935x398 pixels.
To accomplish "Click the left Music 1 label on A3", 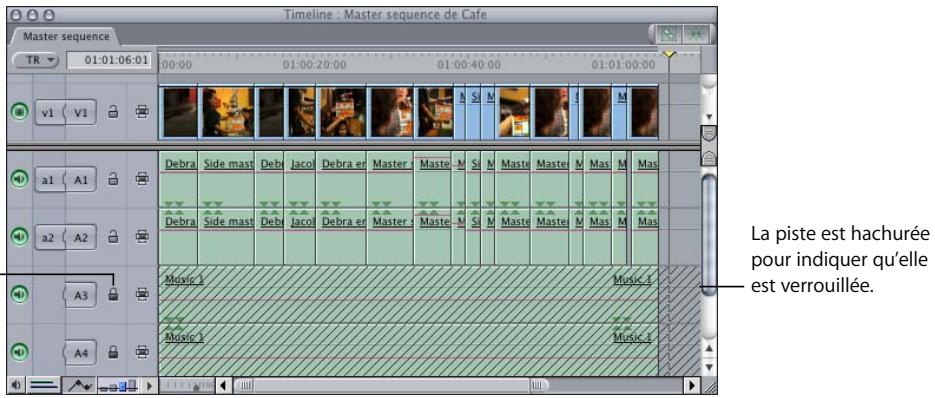I will (184, 279).
